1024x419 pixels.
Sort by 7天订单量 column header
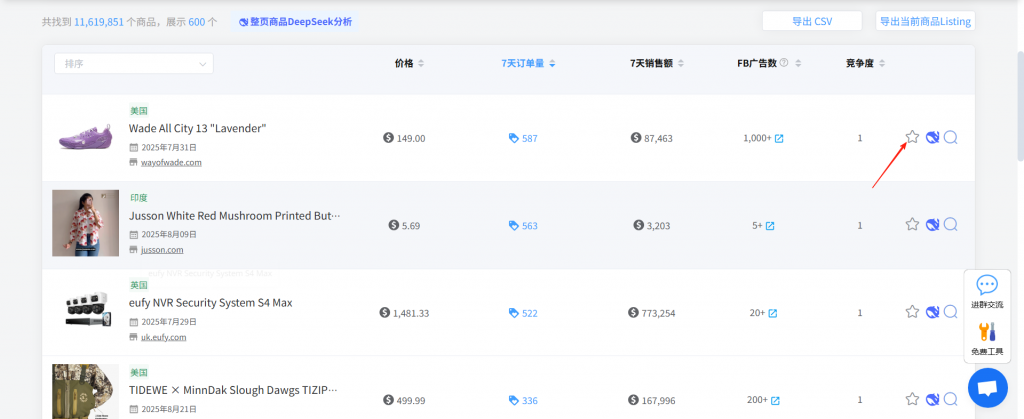pos(528,63)
